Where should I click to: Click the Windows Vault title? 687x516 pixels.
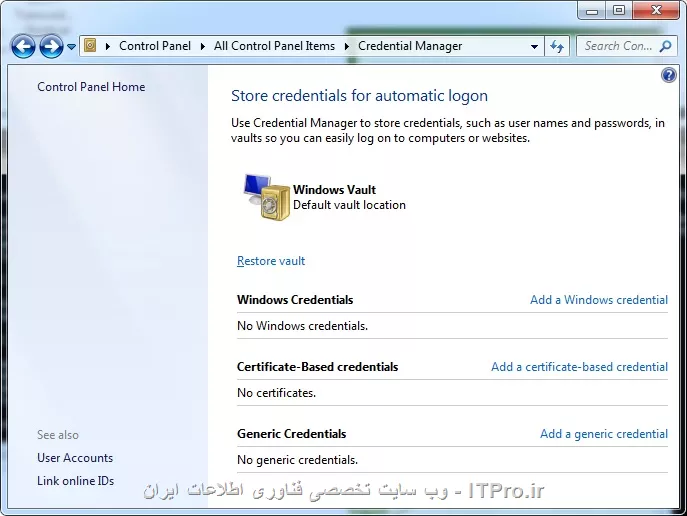coord(334,190)
